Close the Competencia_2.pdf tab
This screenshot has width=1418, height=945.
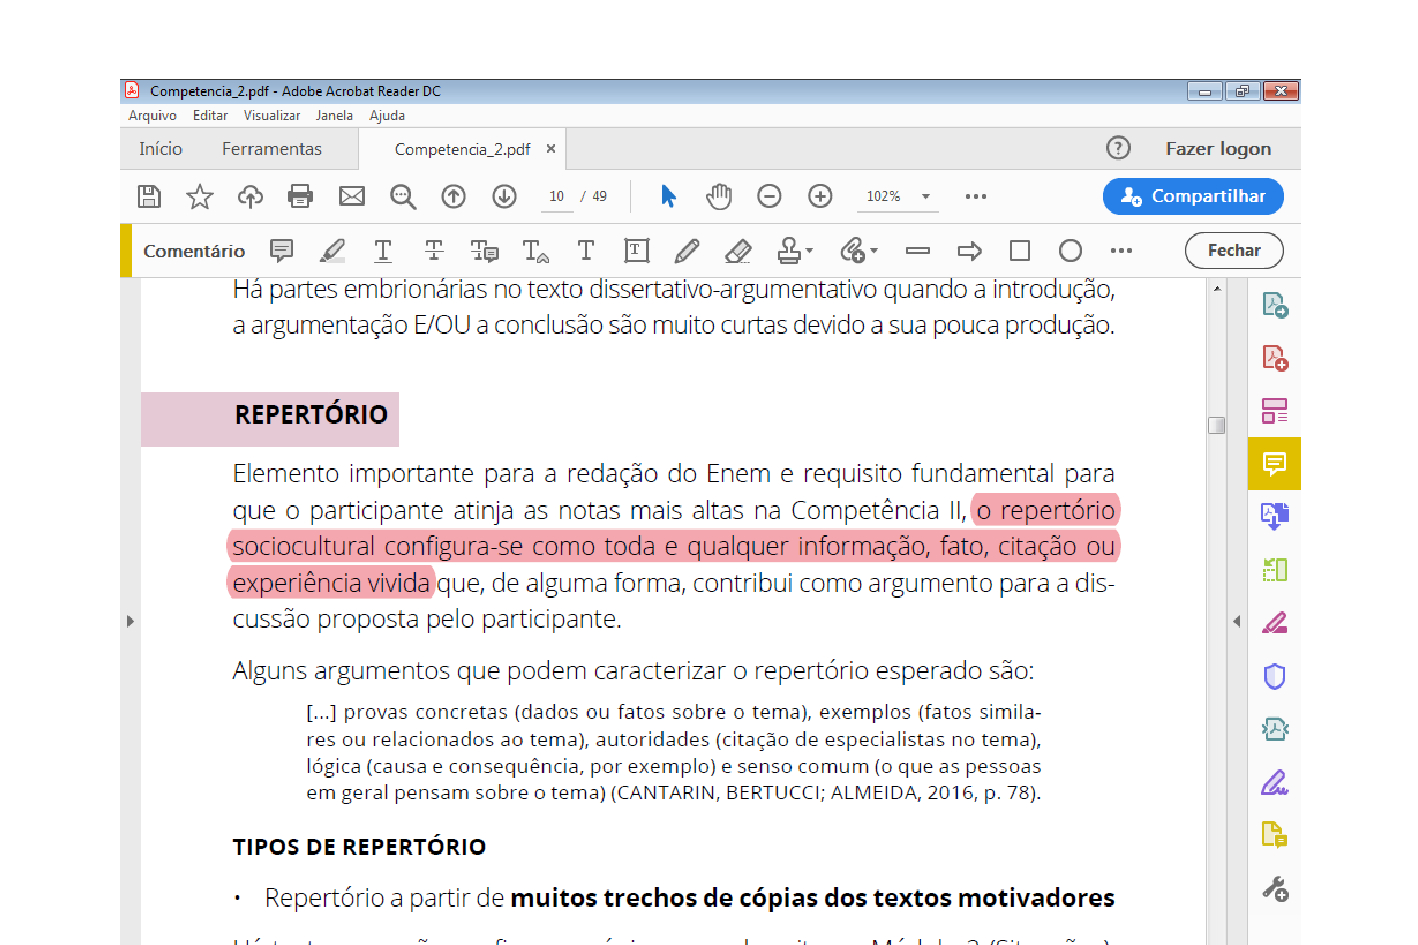pyautogui.click(x=551, y=149)
